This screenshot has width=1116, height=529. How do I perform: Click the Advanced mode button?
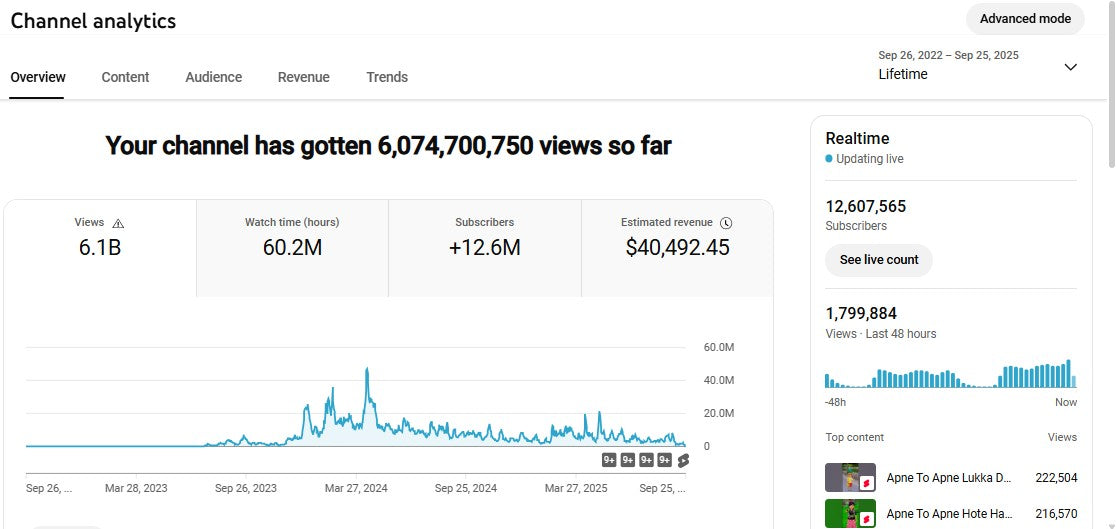(x=1025, y=19)
